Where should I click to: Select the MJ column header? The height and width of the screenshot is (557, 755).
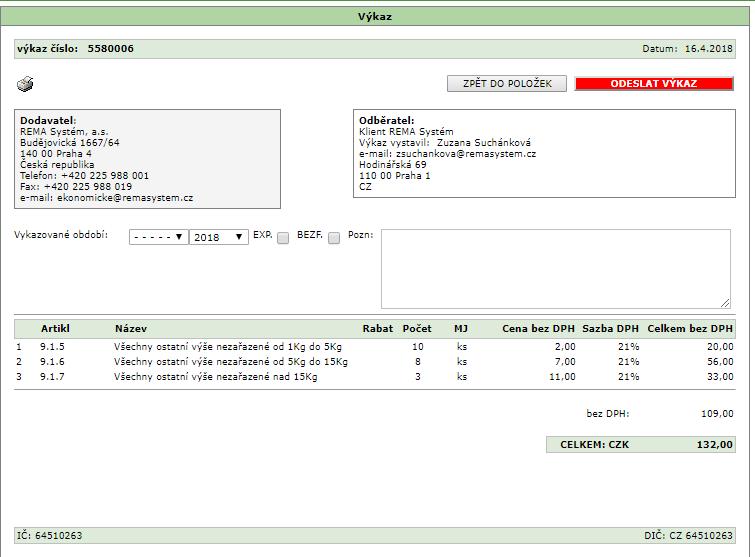[x=461, y=328]
